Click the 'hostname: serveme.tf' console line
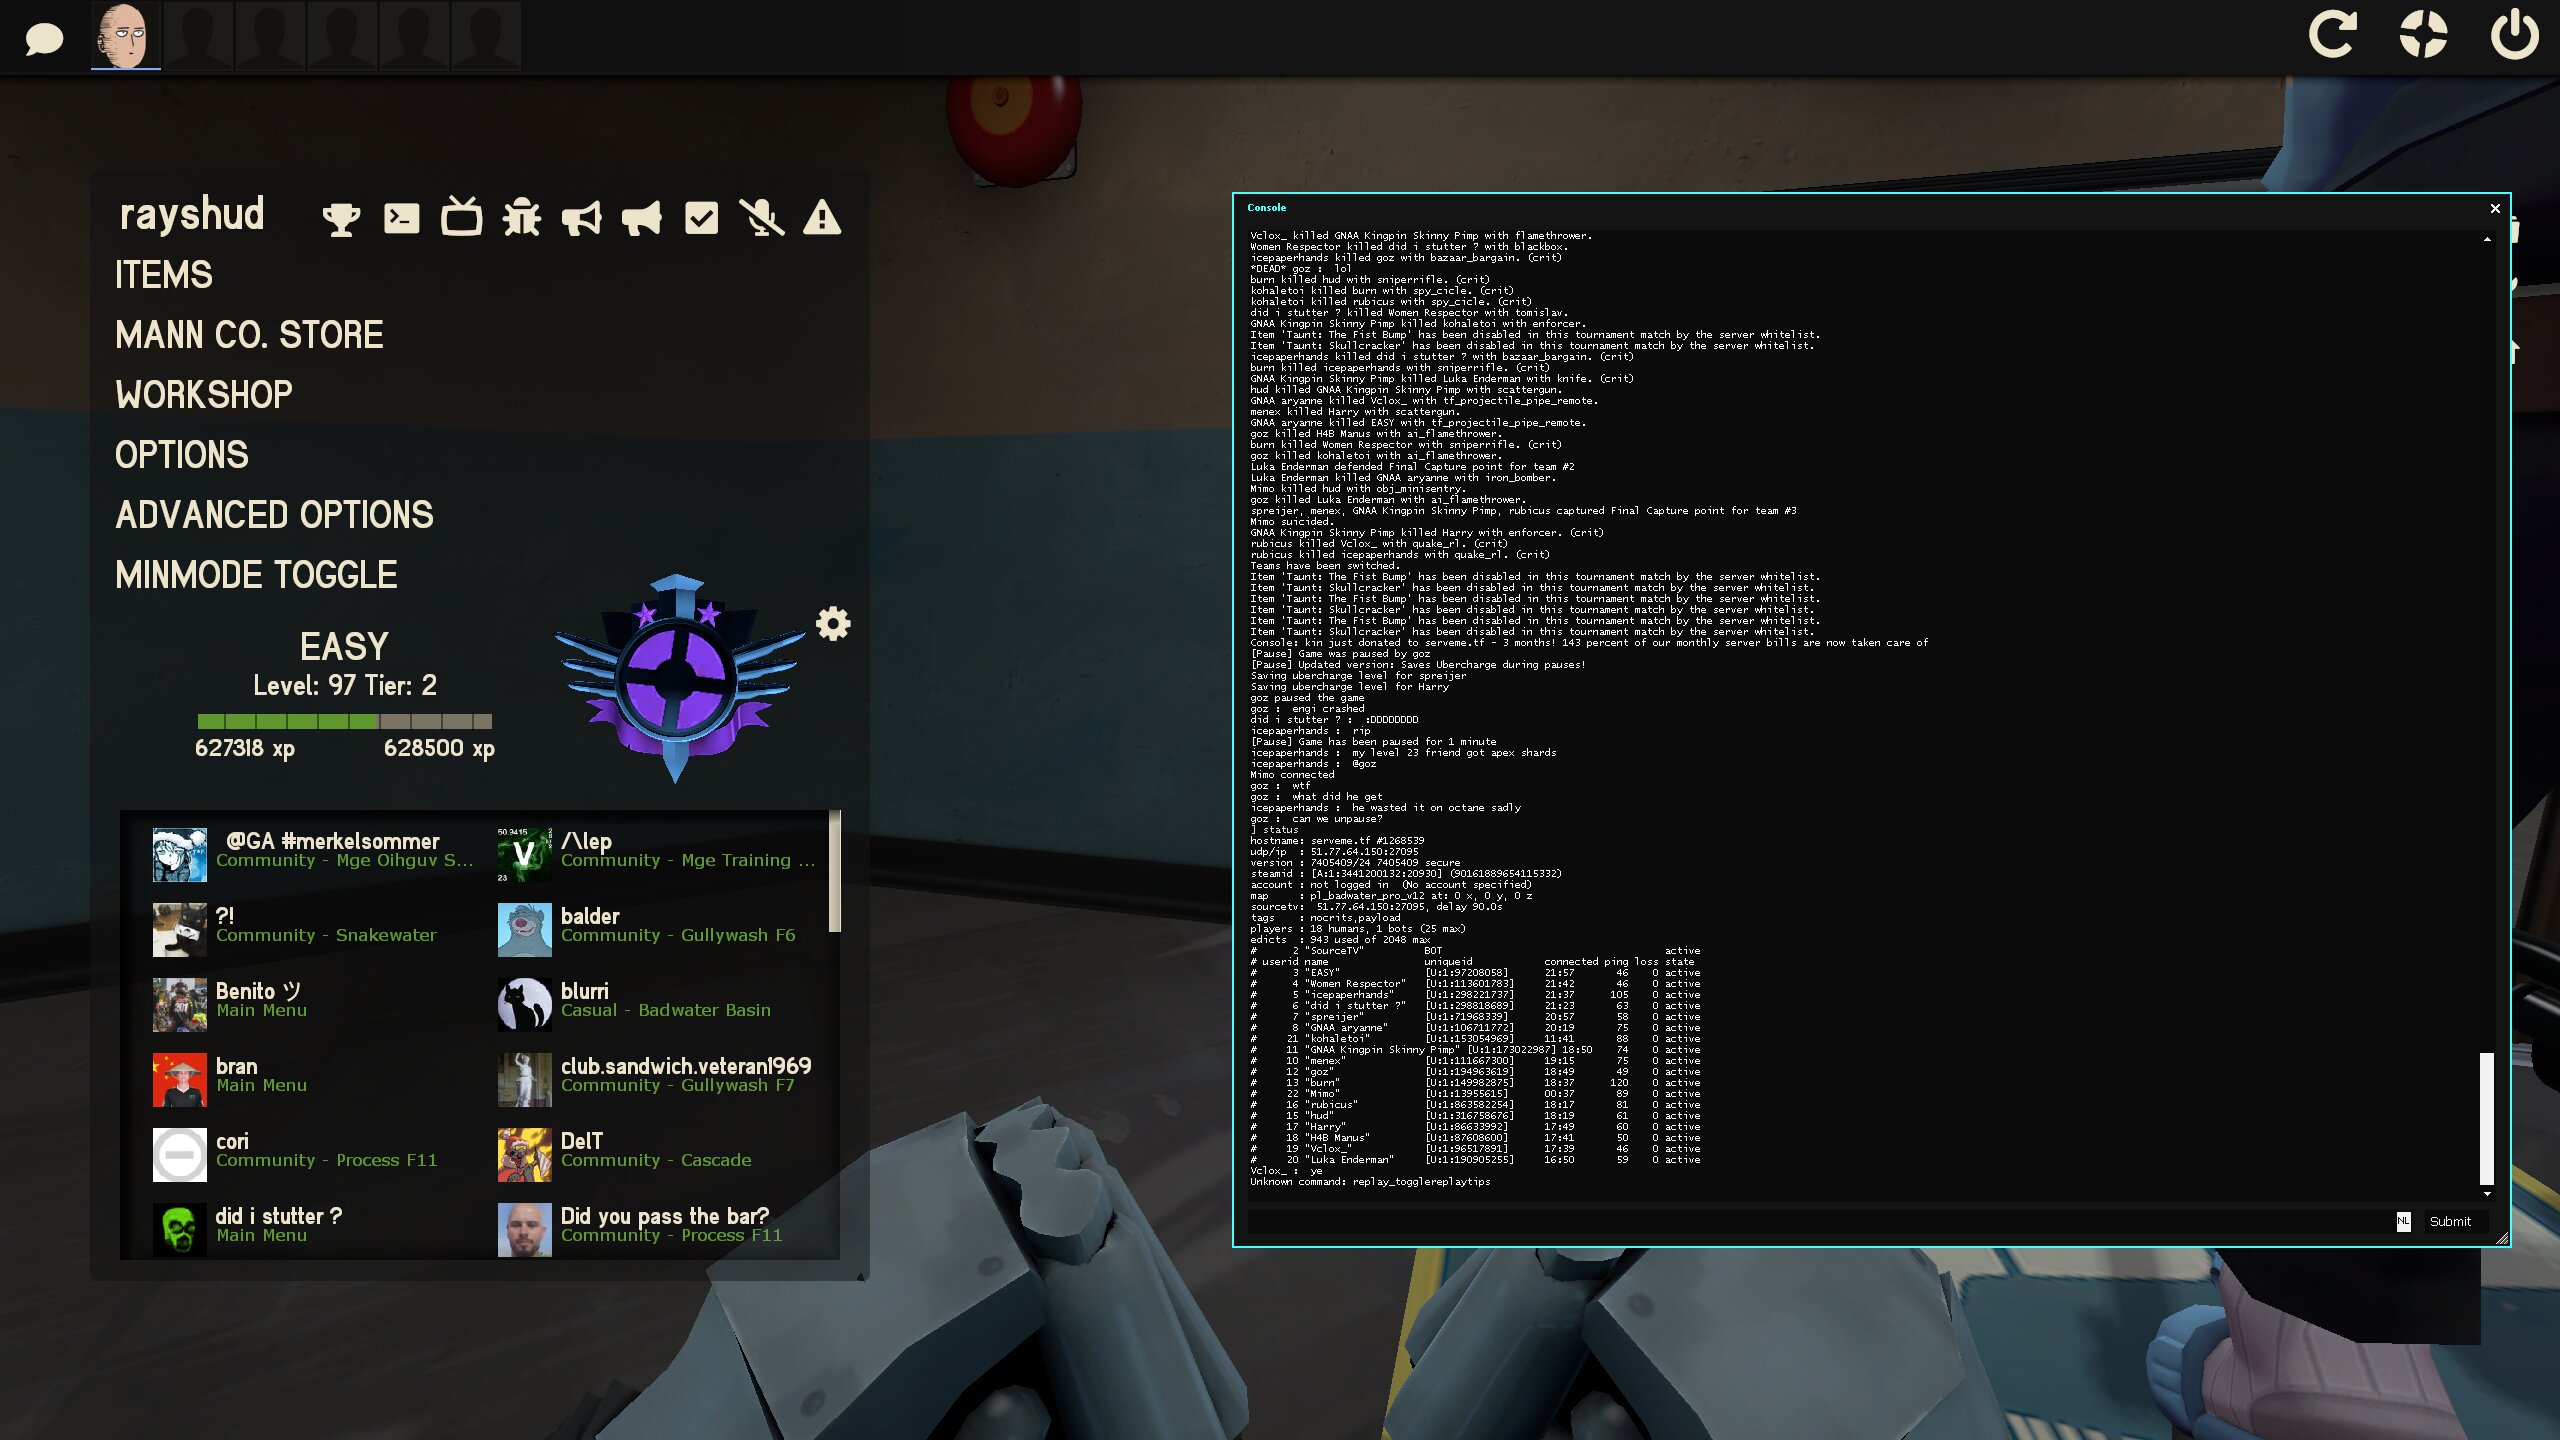The height and width of the screenshot is (1440, 2560). click(x=1337, y=840)
